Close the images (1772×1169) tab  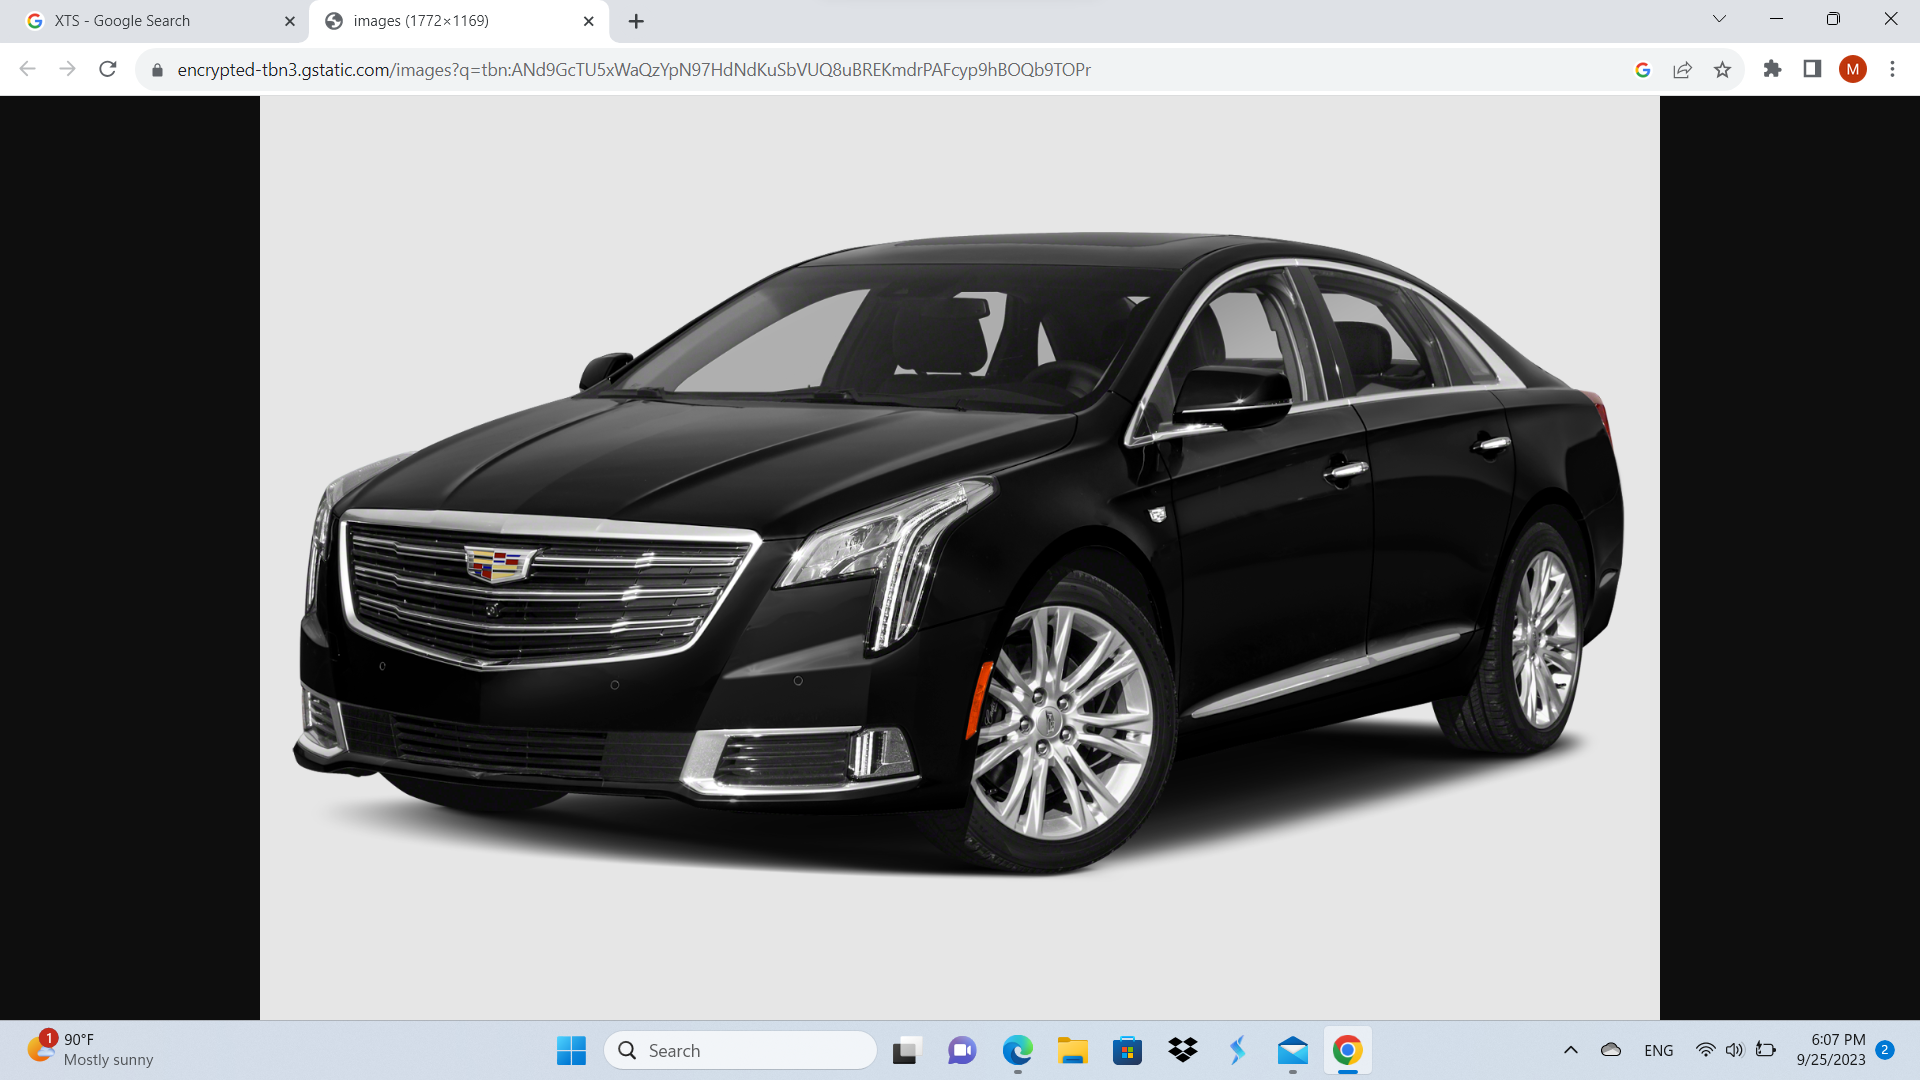pyautogui.click(x=589, y=21)
